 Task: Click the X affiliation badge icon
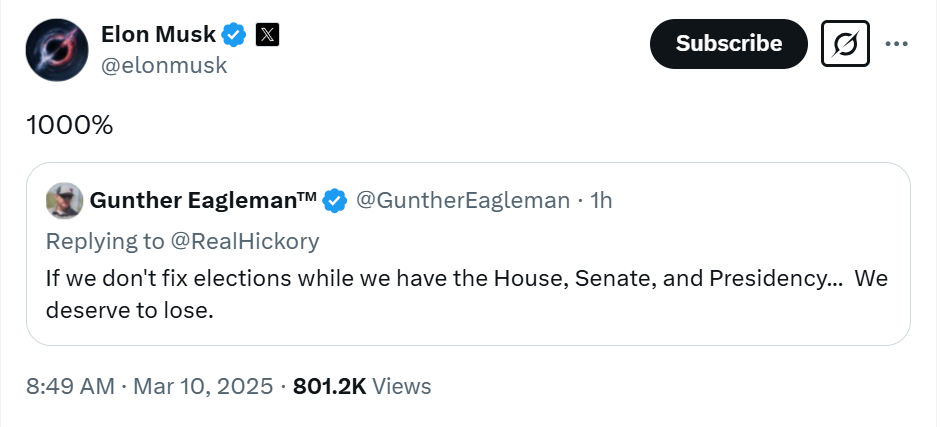coord(267,35)
